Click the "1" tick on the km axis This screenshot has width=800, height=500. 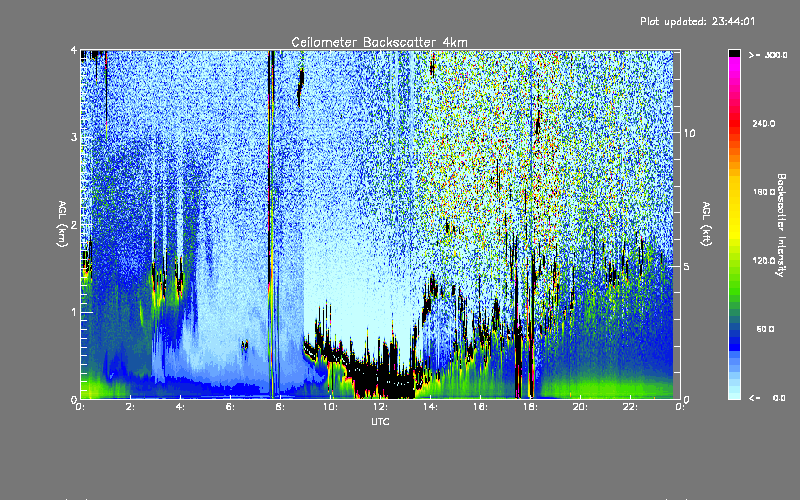tap(74, 312)
